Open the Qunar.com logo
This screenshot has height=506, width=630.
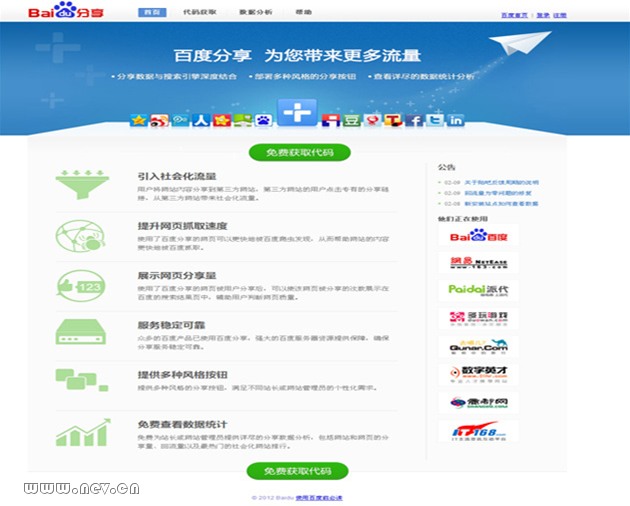[478, 346]
